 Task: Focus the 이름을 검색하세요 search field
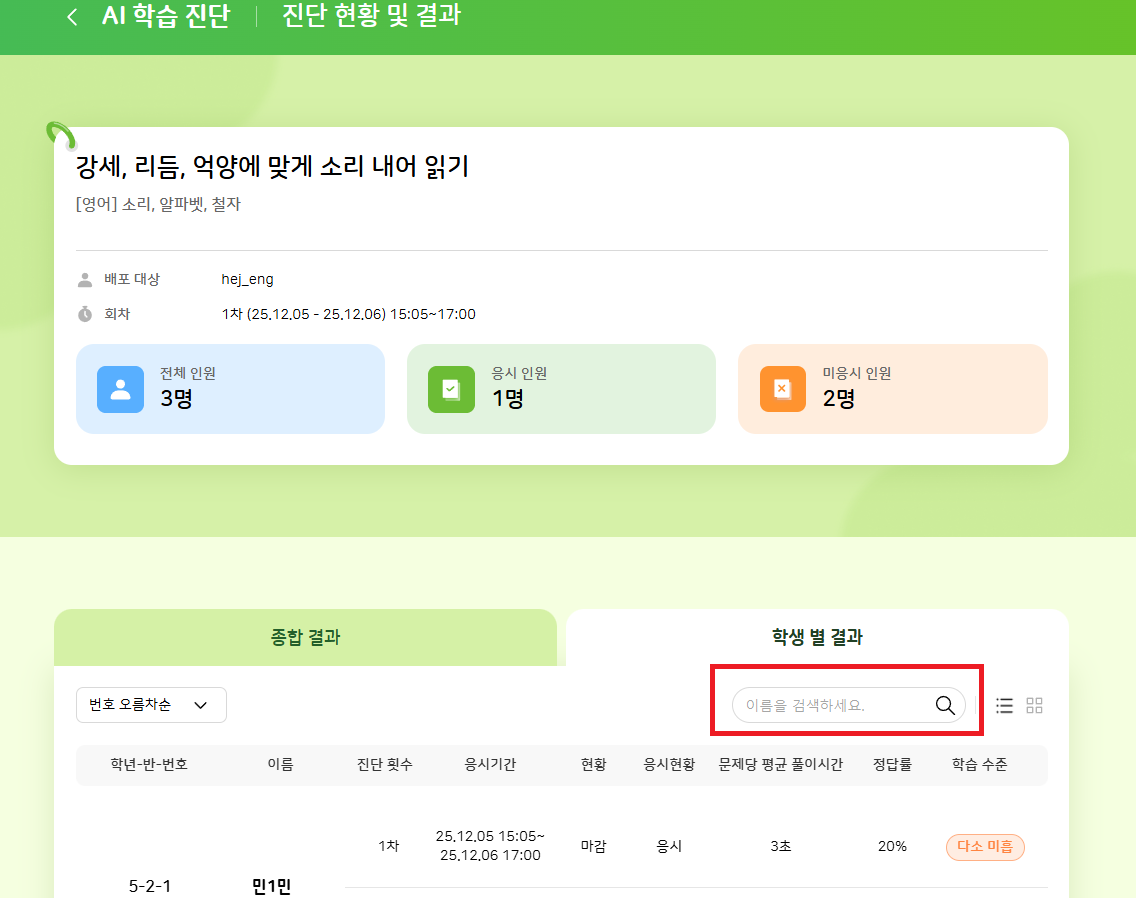point(830,705)
